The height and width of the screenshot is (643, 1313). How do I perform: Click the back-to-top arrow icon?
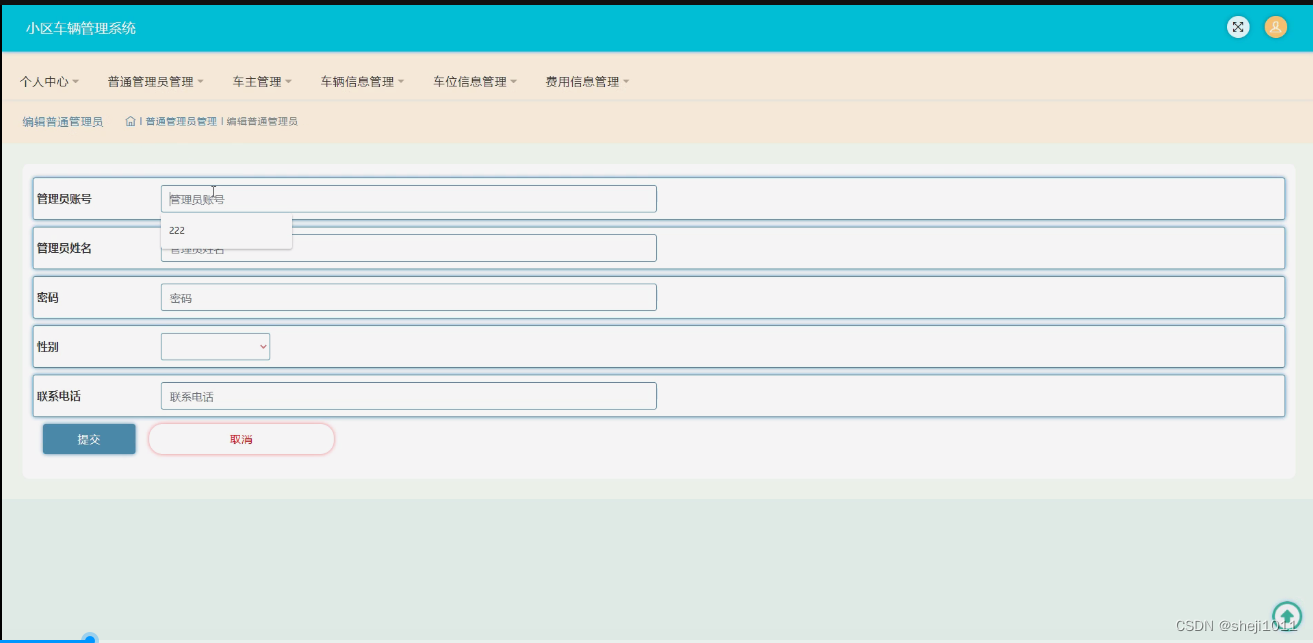[x=1287, y=616]
